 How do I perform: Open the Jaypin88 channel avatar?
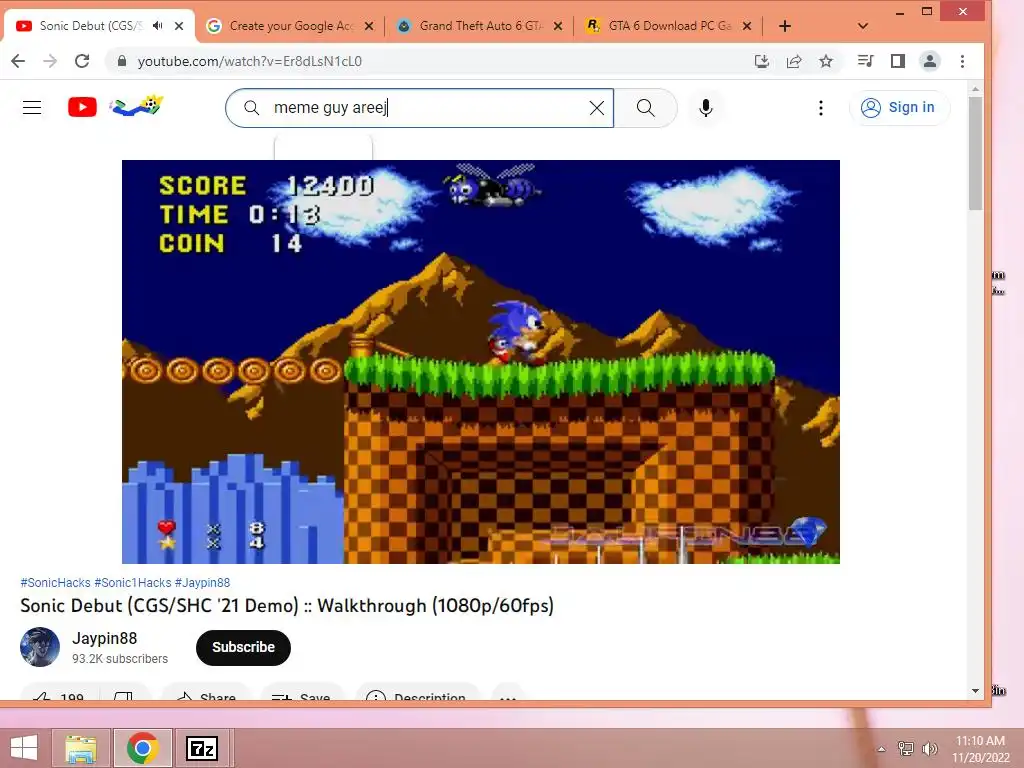coord(40,647)
